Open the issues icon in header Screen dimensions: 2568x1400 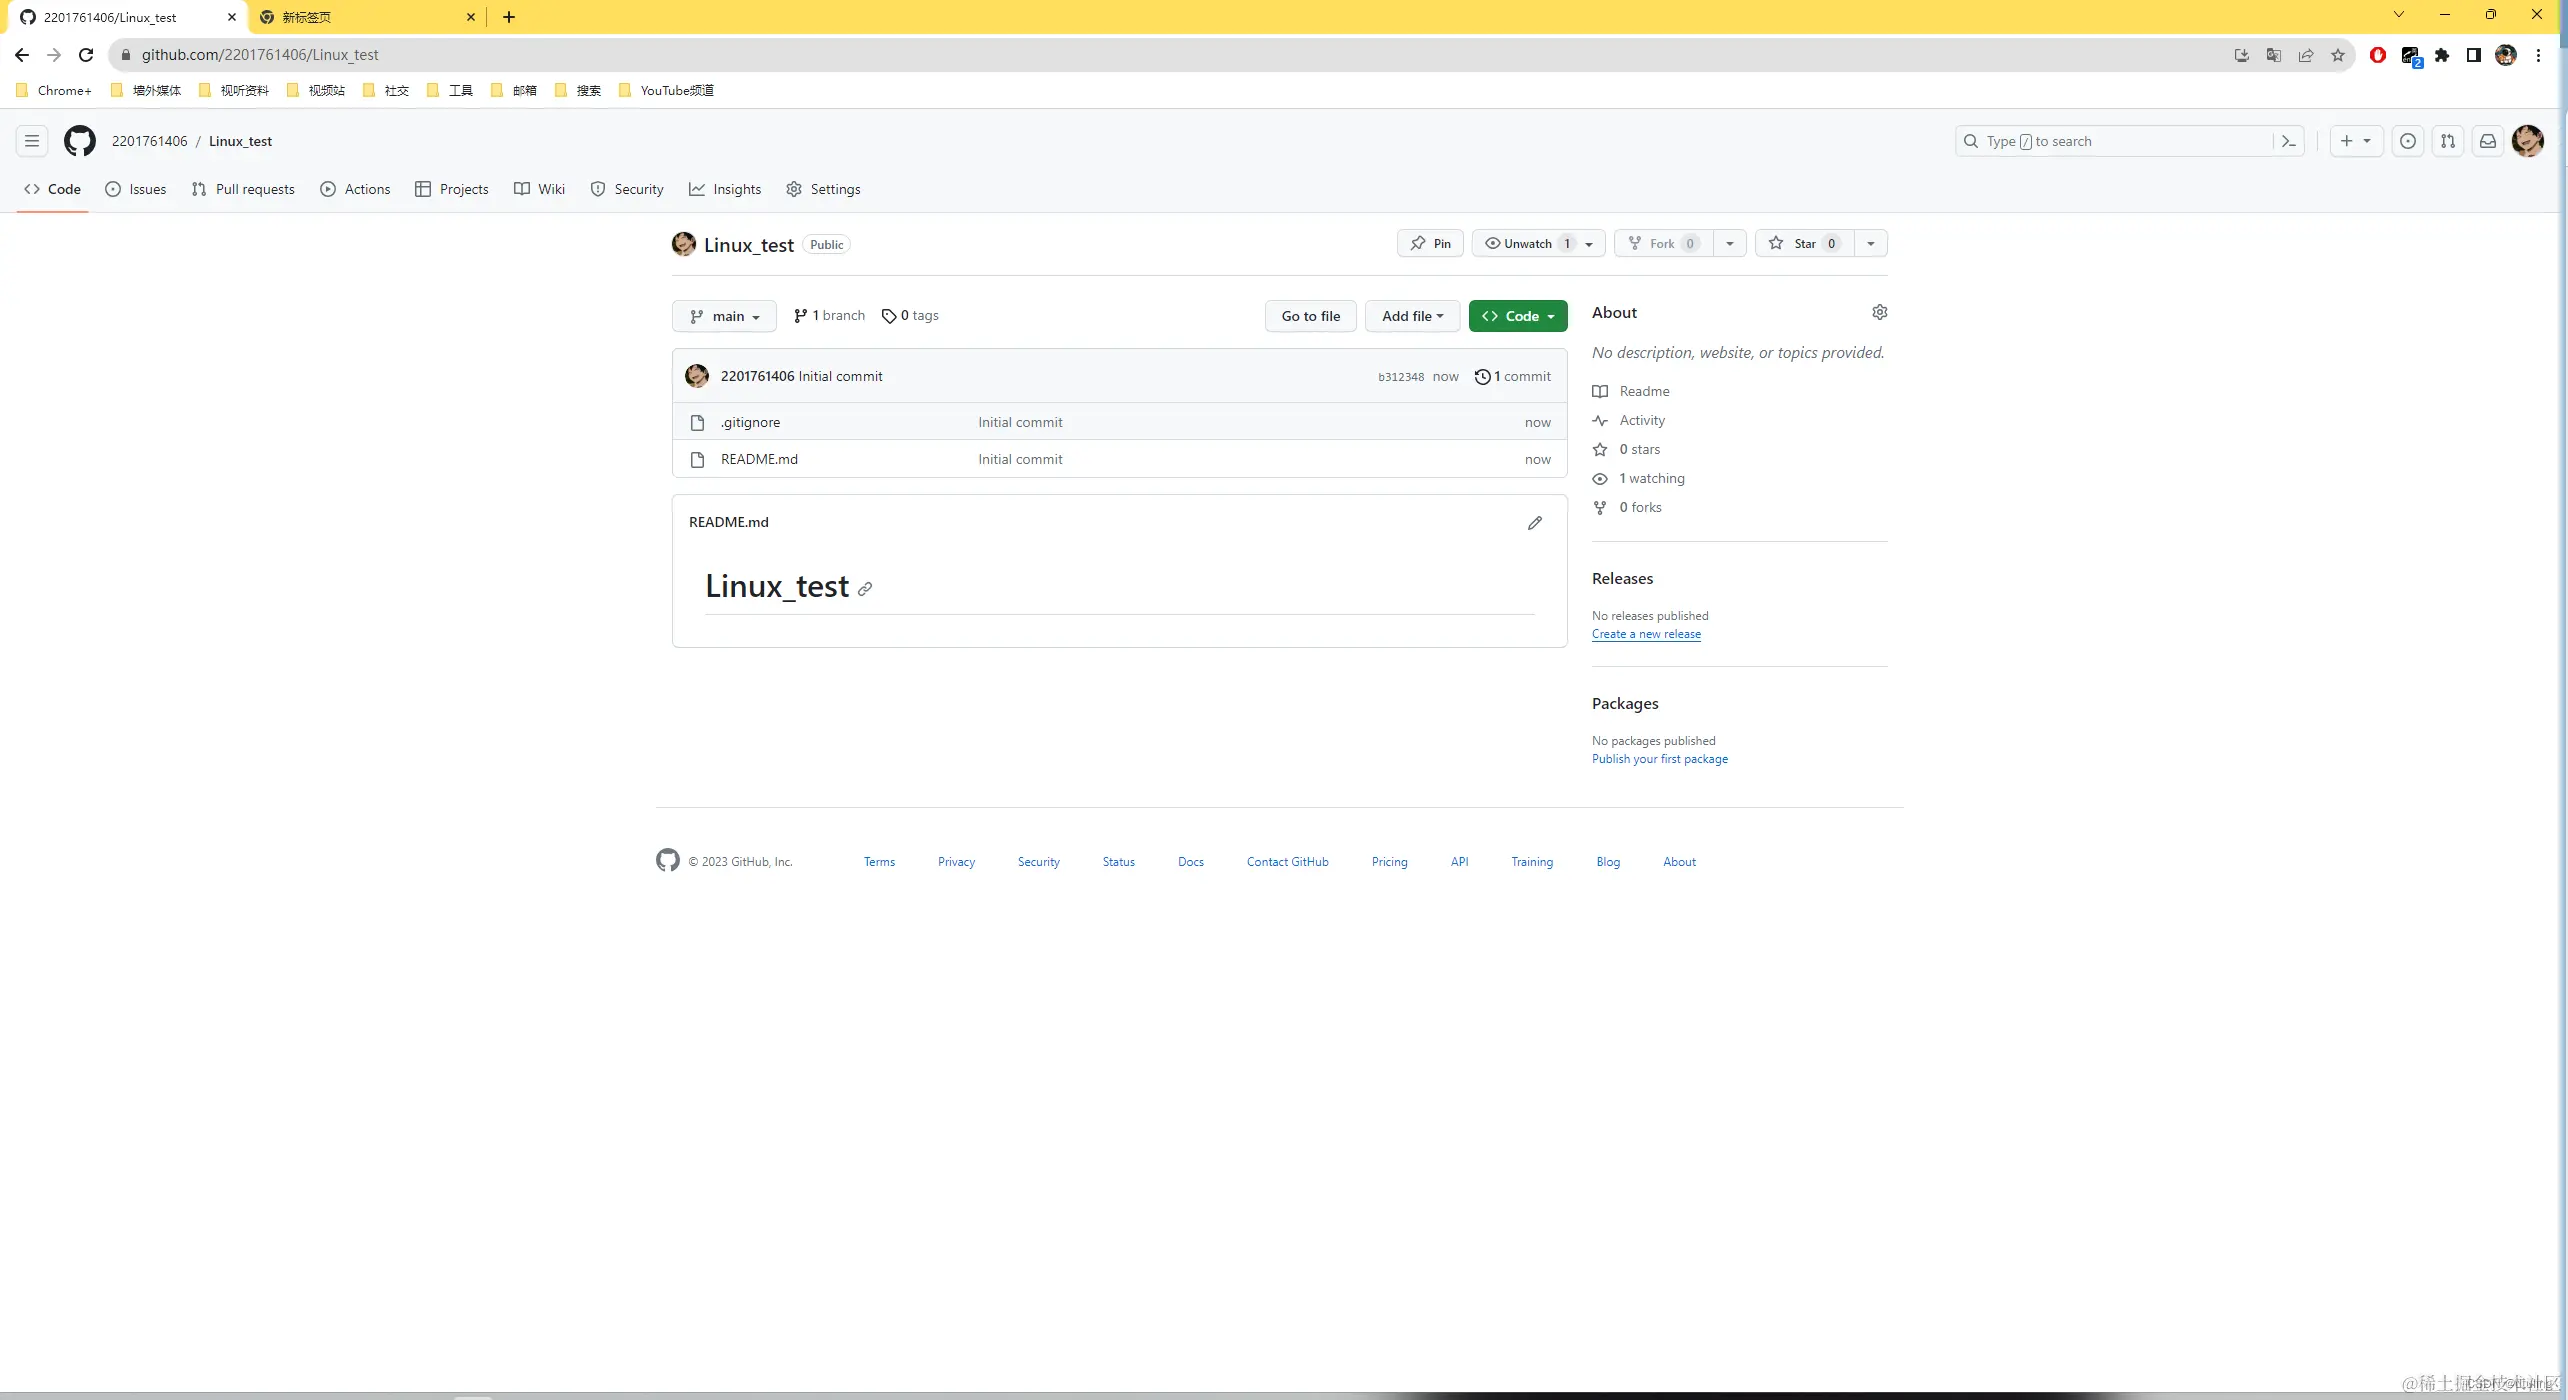point(2408,141)
